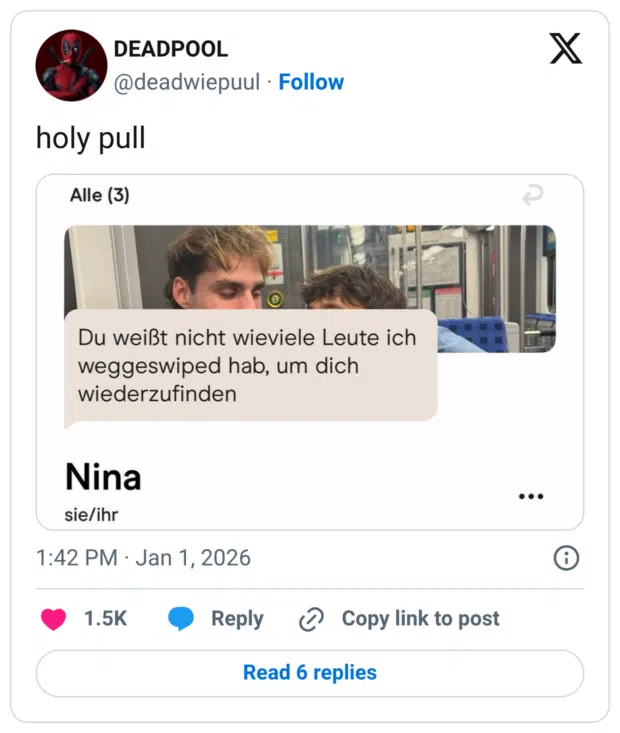Like the post with the heart icon
This screenshot has width=620, height=733.
click(53, 619)
